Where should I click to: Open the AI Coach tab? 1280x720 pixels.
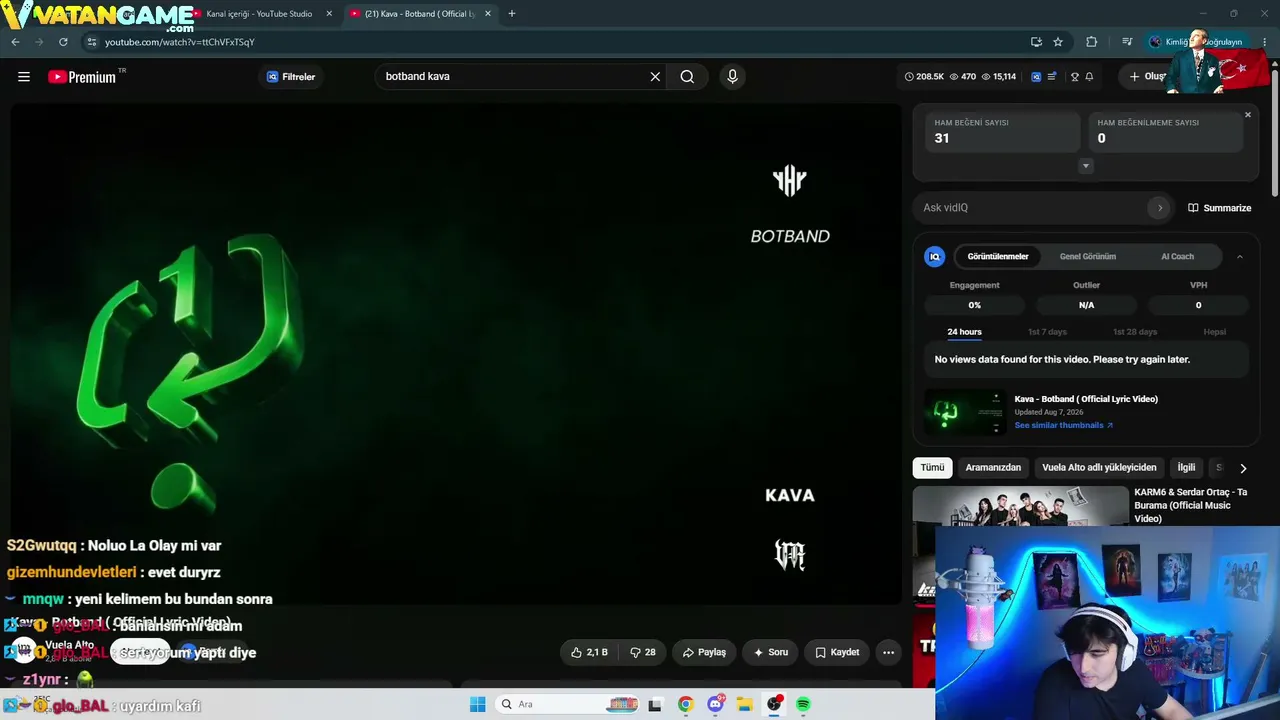[x=1177, y=257]
